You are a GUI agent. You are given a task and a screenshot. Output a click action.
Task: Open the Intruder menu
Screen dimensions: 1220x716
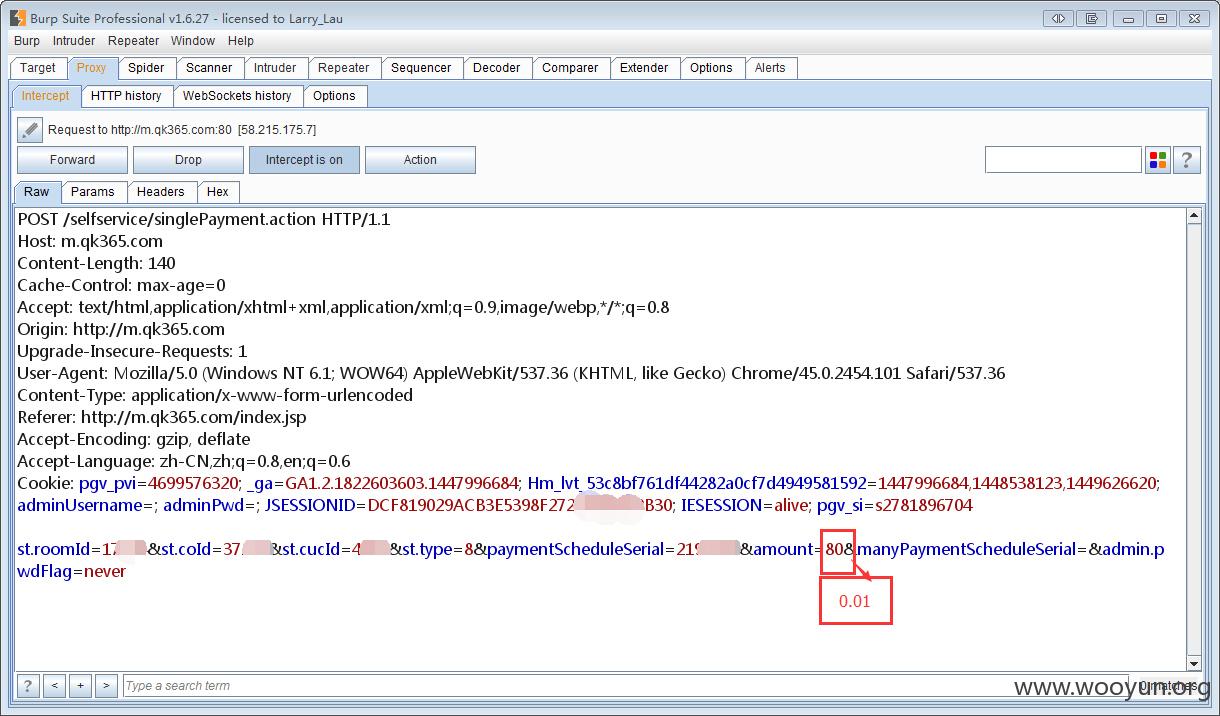[x=74, y=41]
